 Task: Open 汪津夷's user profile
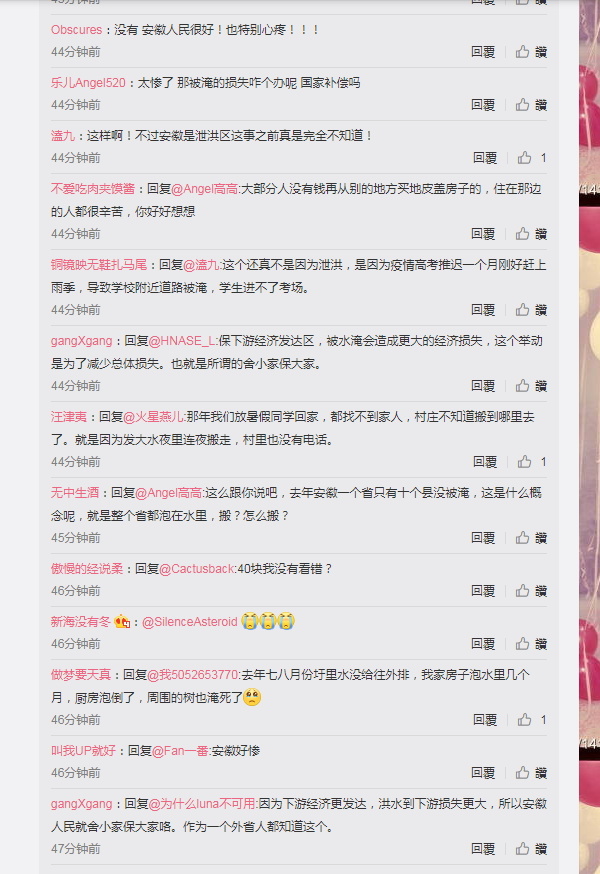point(69,416)
